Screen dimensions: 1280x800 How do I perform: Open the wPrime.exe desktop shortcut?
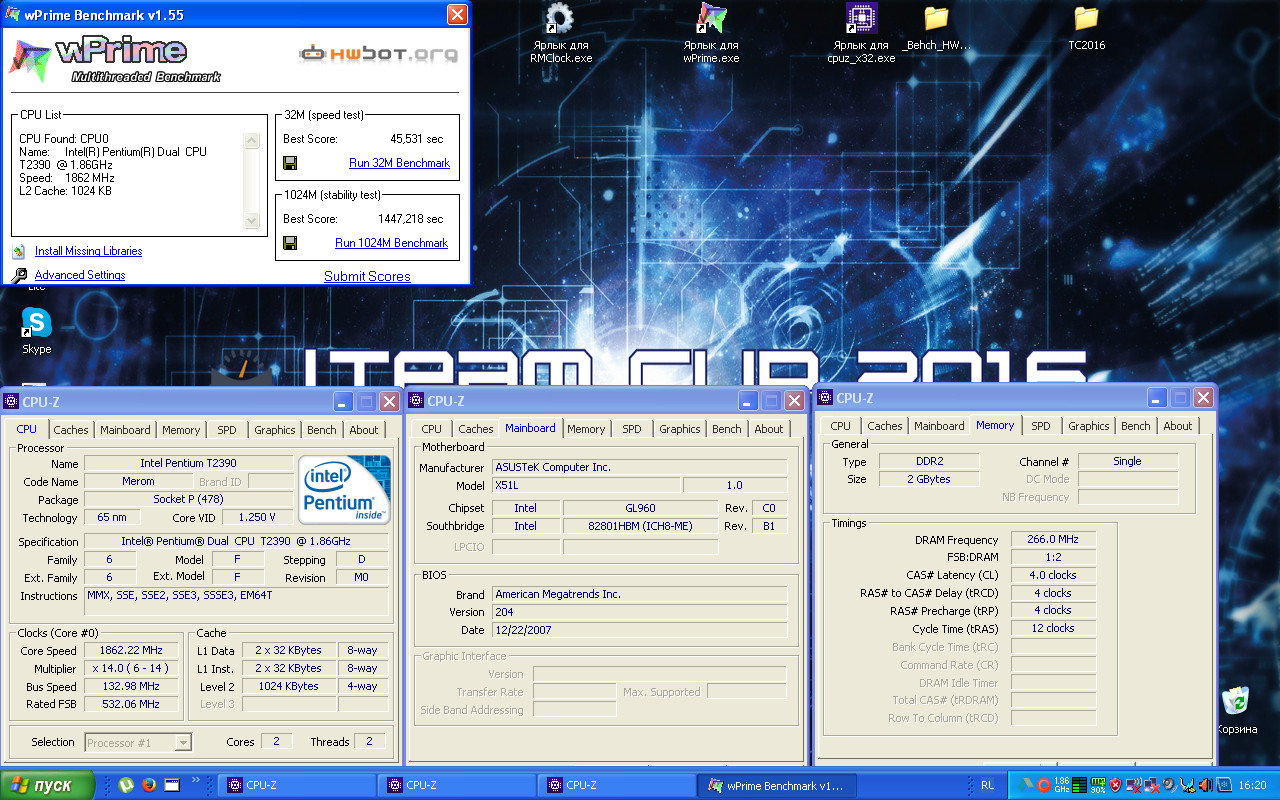[x=711, y=35]
